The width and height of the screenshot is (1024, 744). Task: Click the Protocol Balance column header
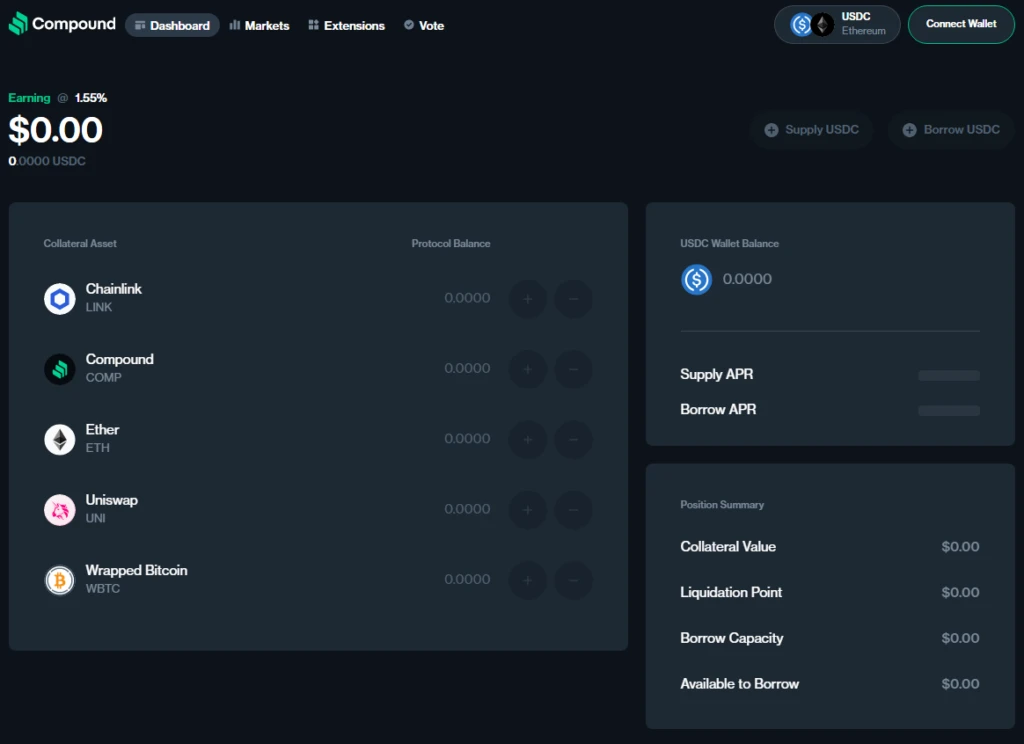[451, 244]
